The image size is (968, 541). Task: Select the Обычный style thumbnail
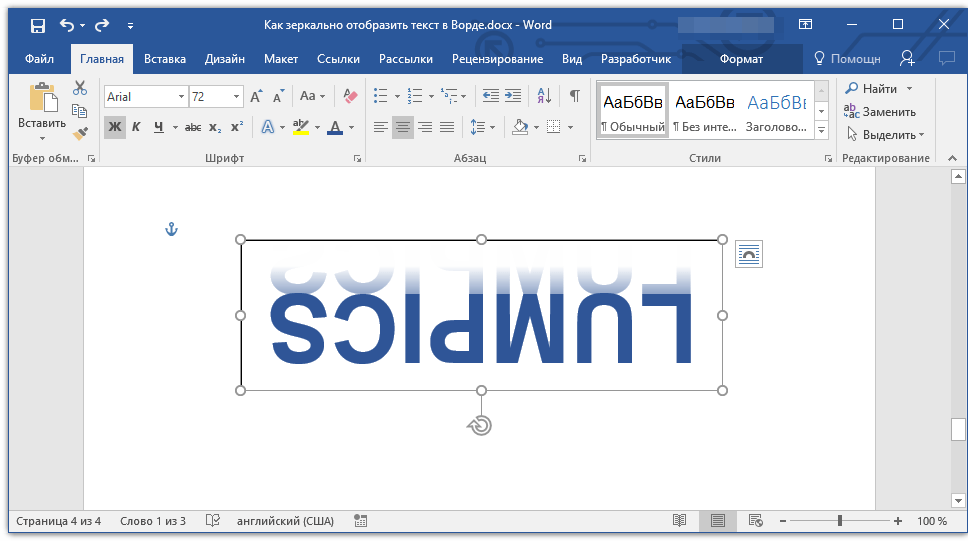tap(632, 110)
